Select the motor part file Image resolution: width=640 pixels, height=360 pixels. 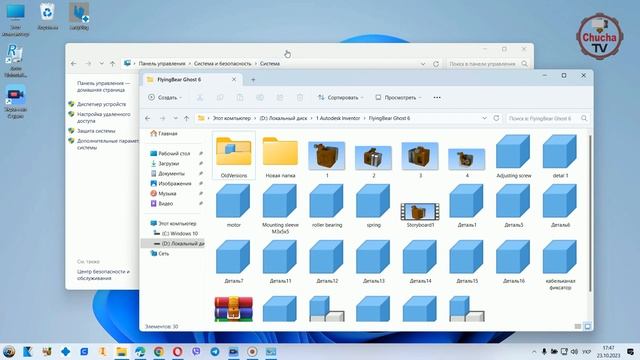[x=233, y=205]
